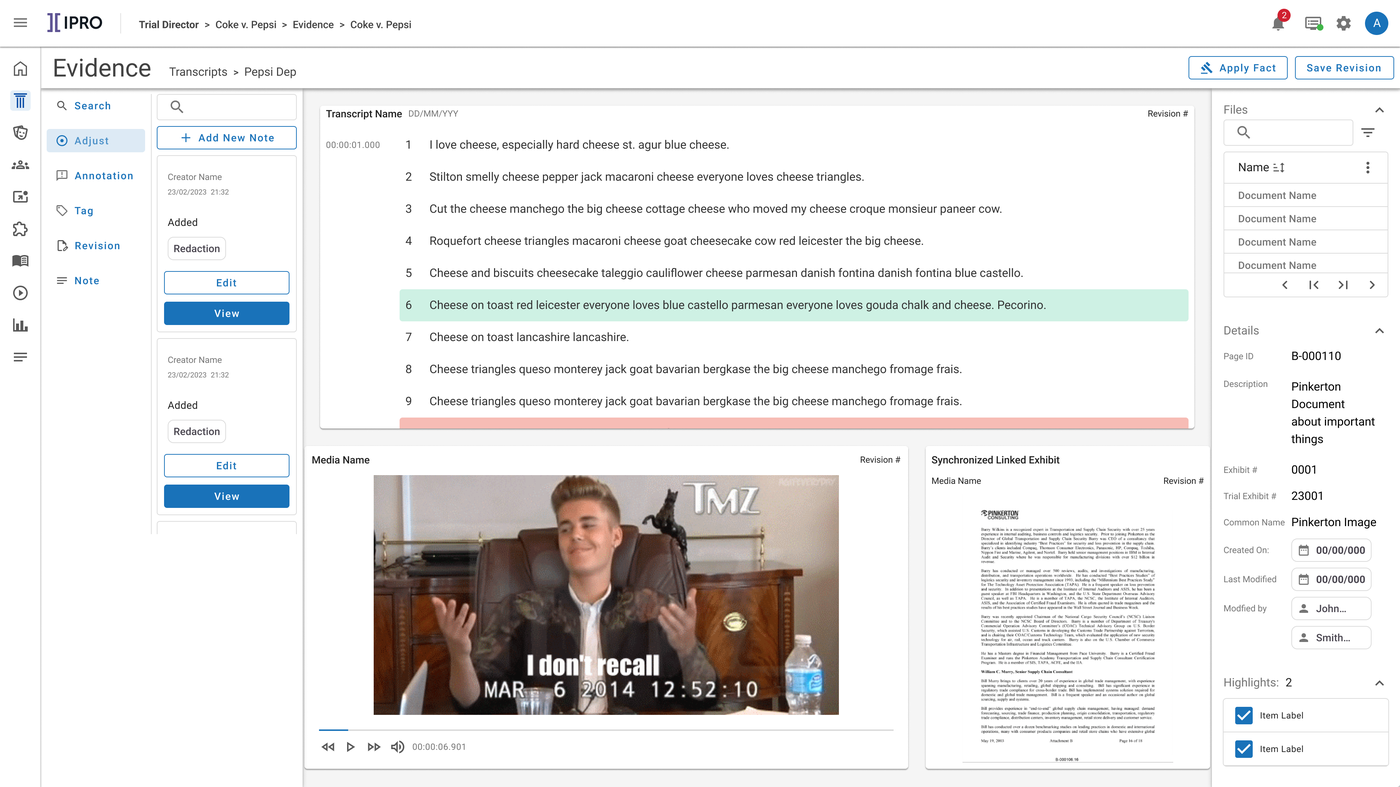Click Add New Note button
1400x787 pixels.
click(227, 138)
